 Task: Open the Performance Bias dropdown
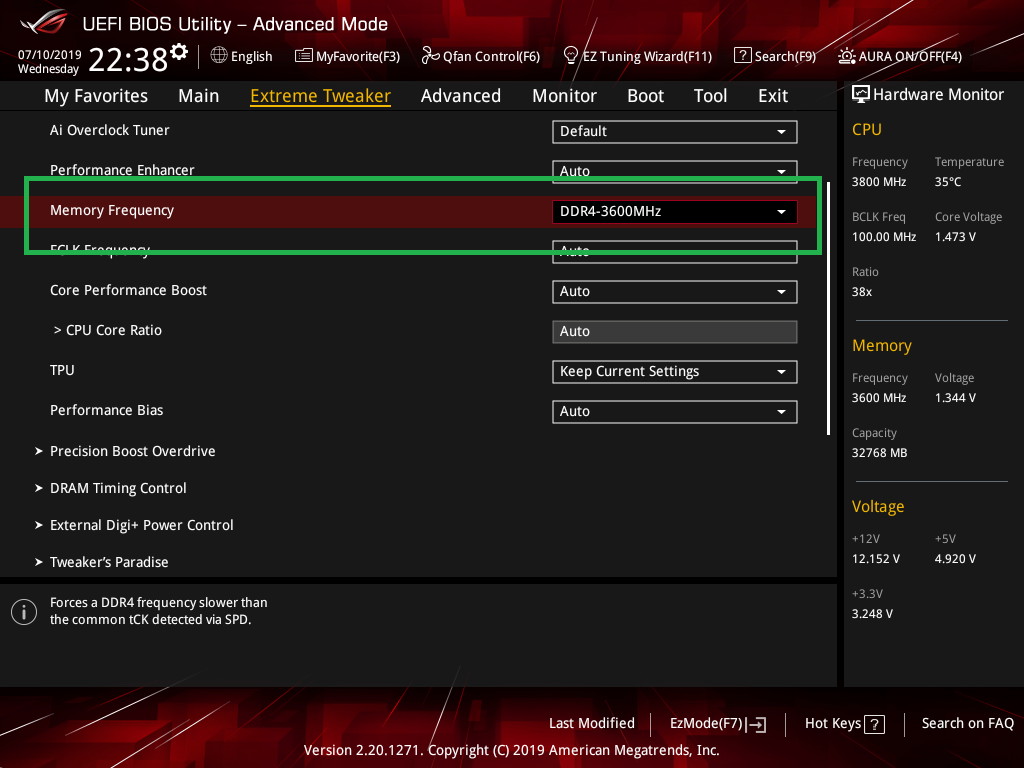point(675,411)
